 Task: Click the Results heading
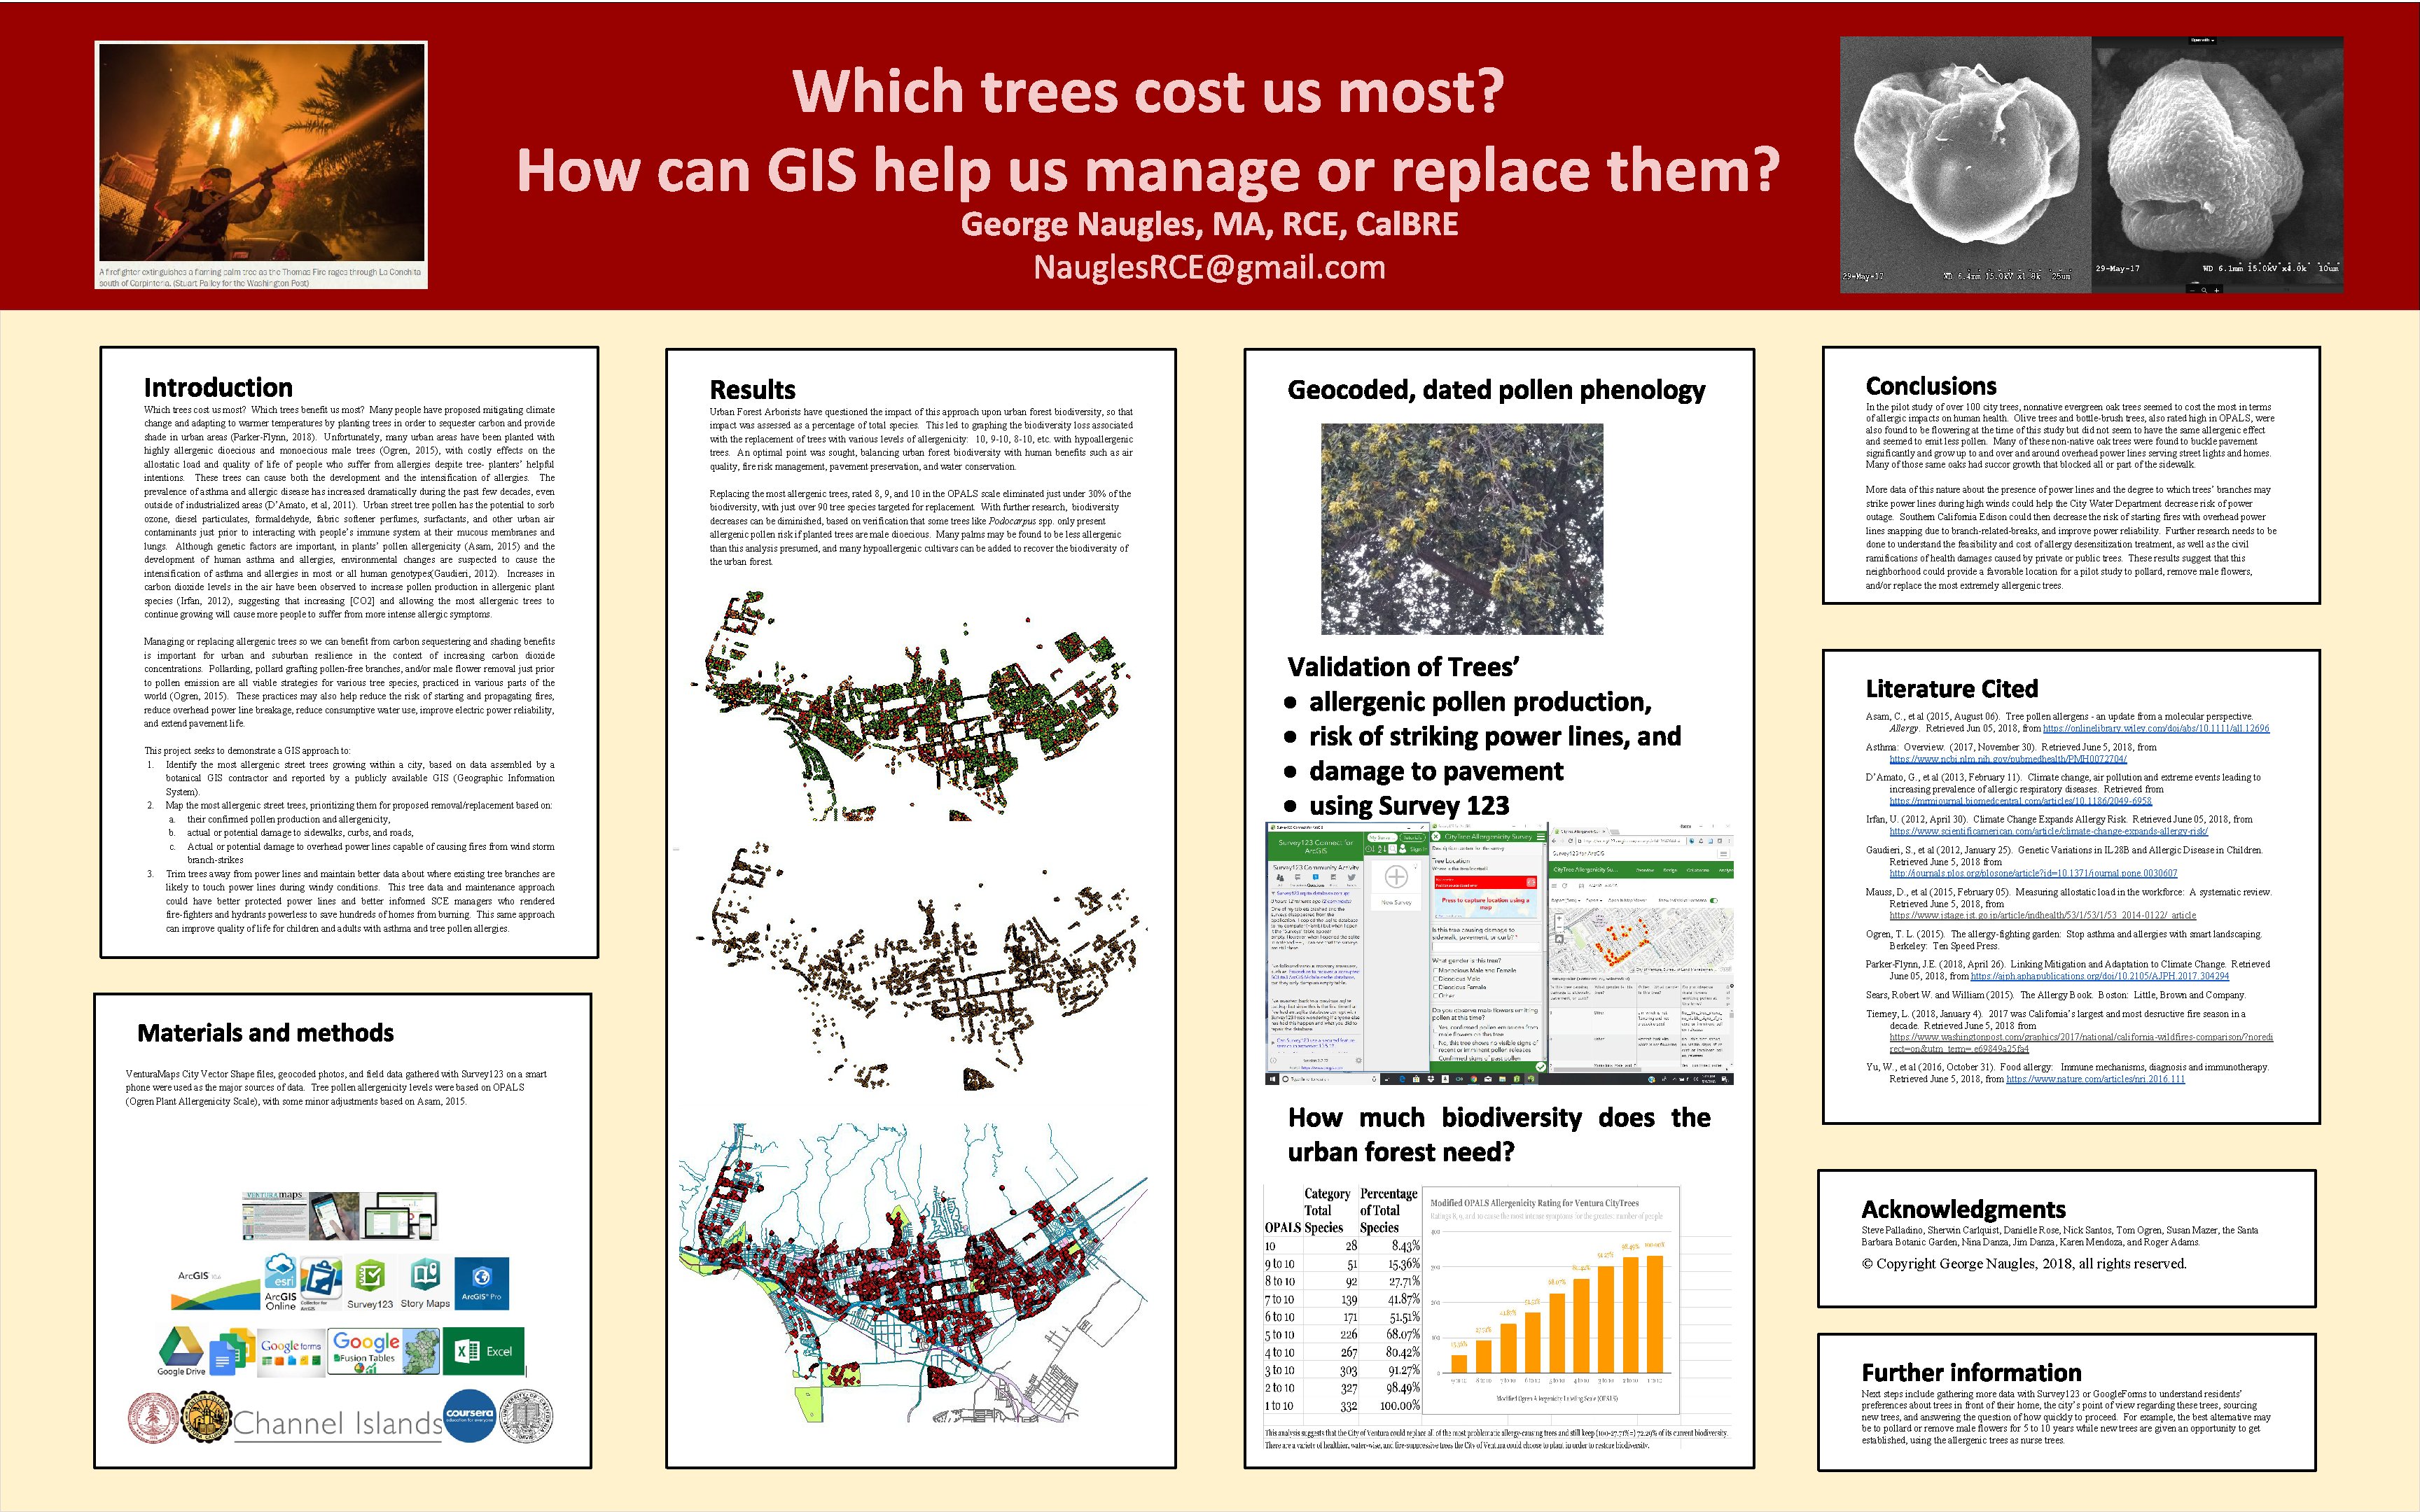[x=752, y=390]
